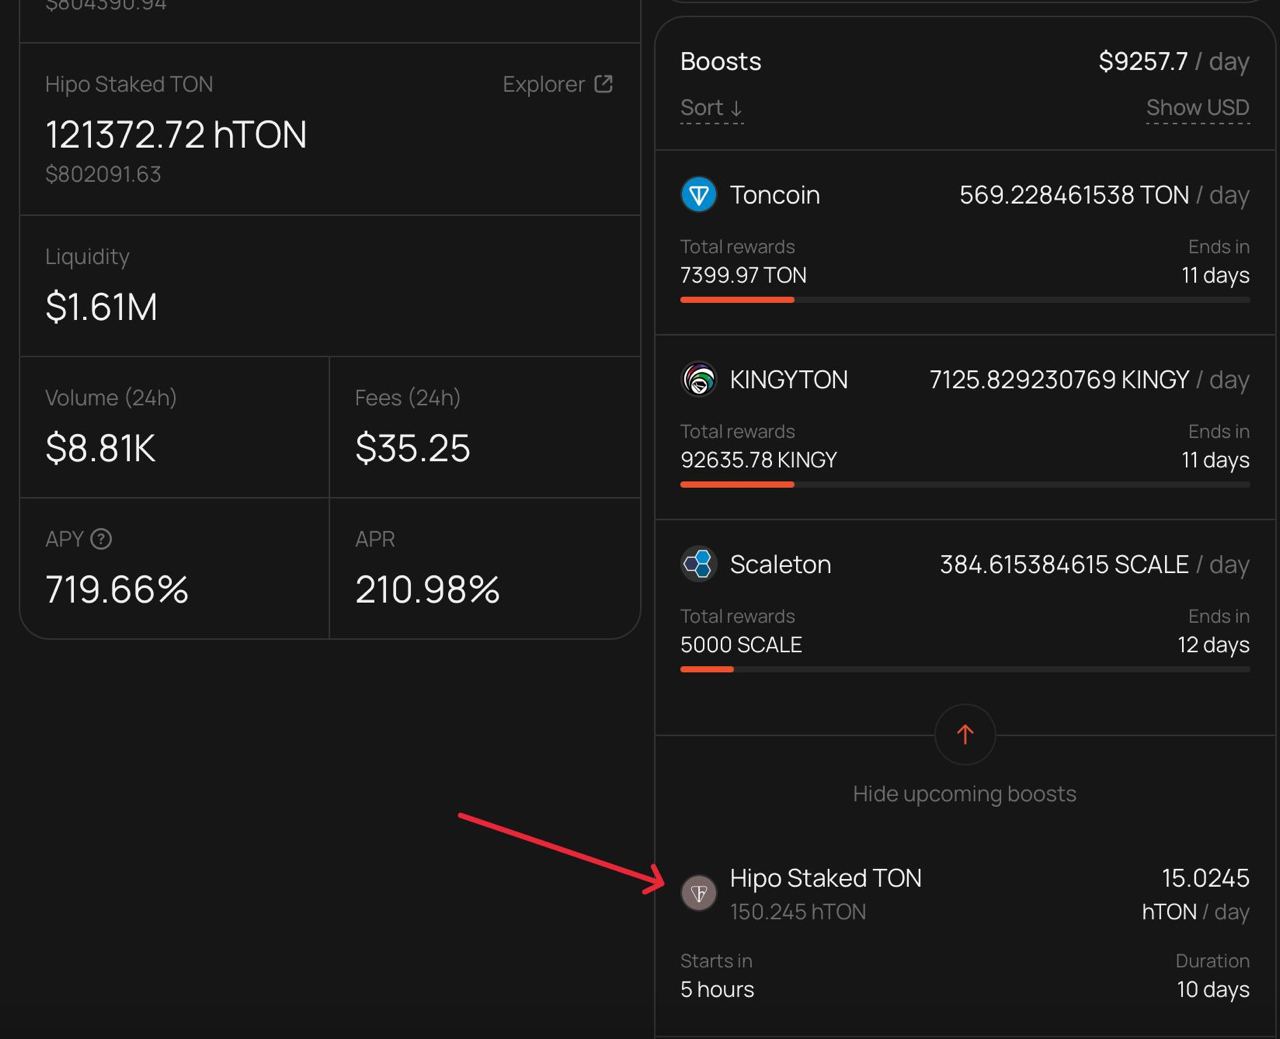Click the 15.0245 hTON per day rate
Screen dimensions: 1280x1039
tap(1196, 895)
